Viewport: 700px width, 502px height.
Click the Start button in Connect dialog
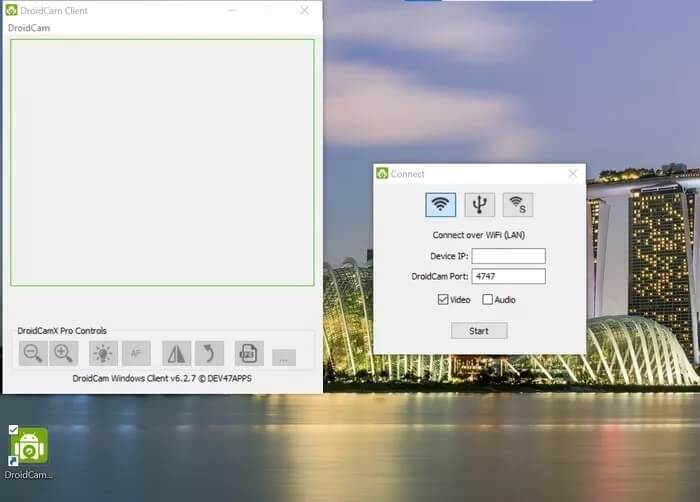(x=479, y=331)
